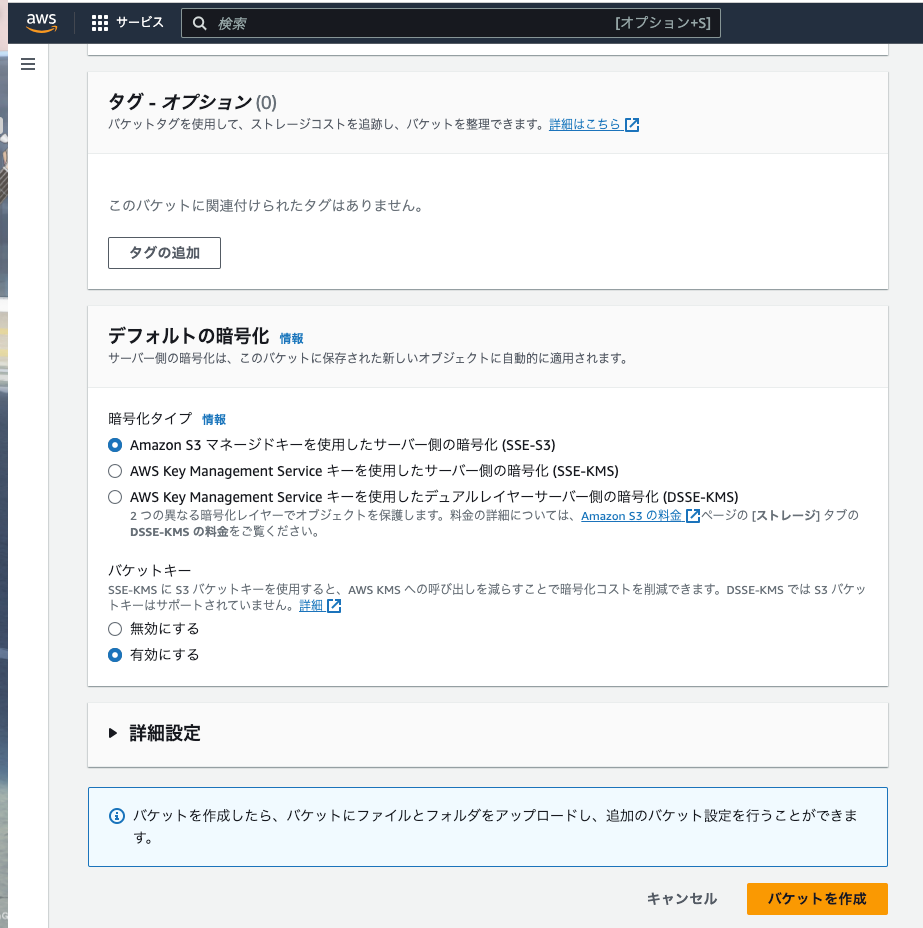
Task: Open the Amazon S3 の料金 link
Action: 631,515
